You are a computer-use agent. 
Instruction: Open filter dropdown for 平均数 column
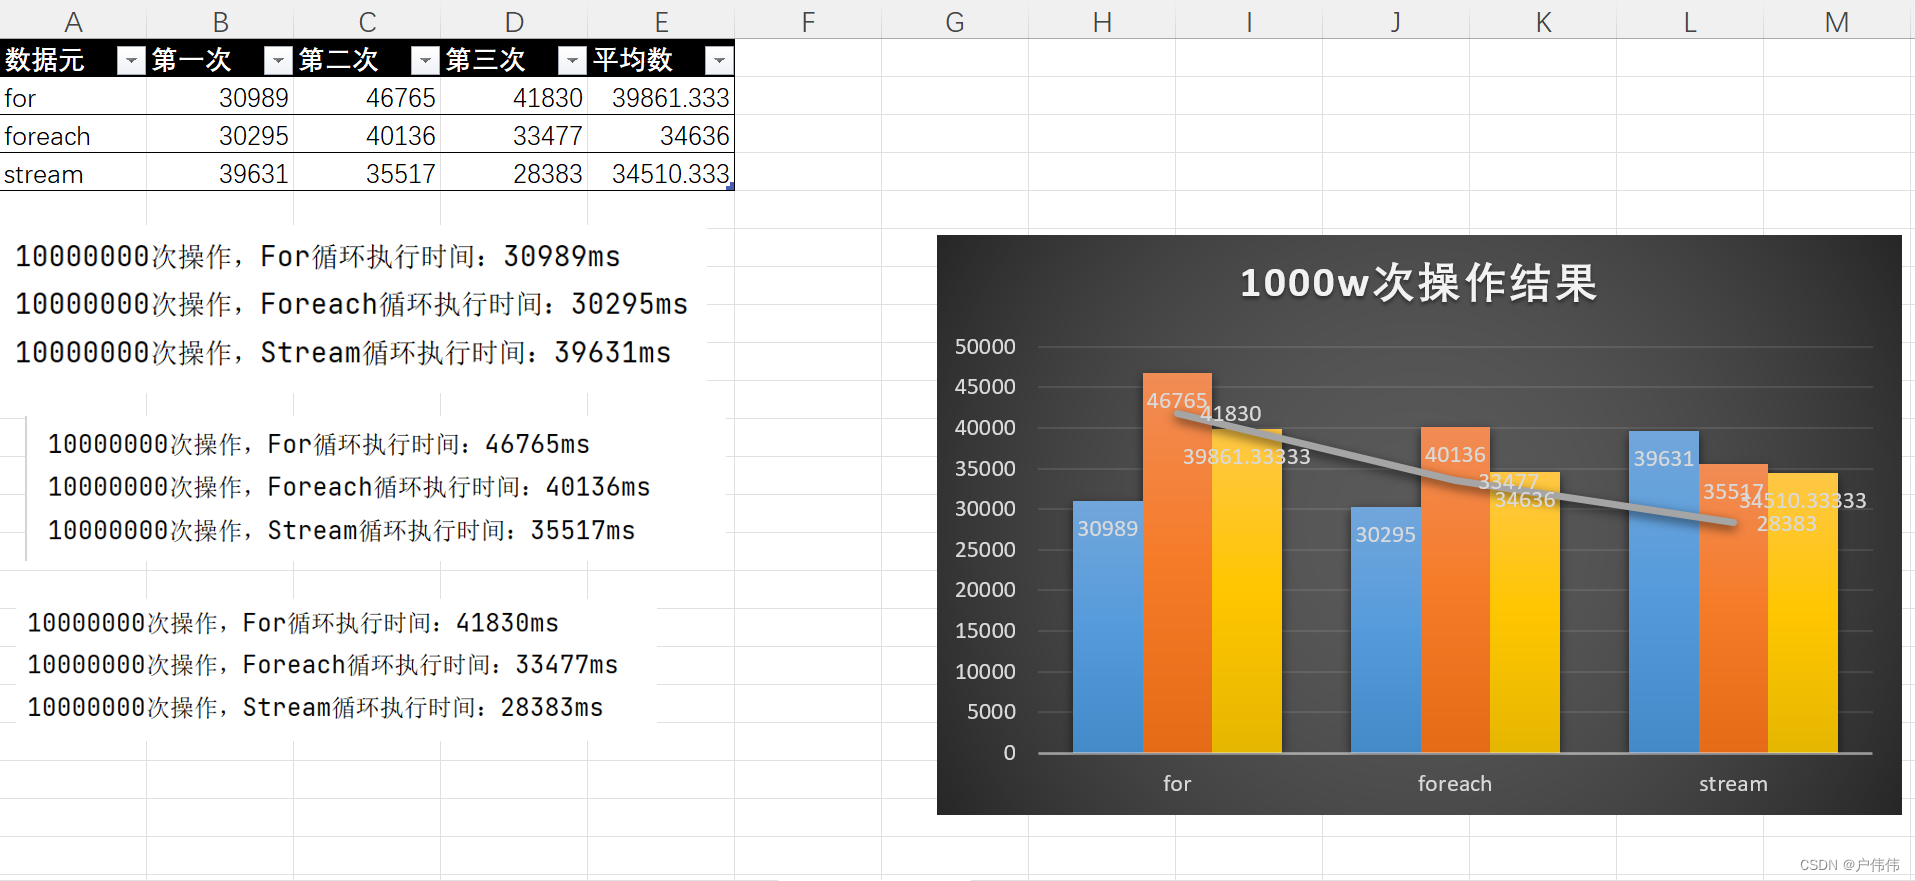pyautogui.click(x=719, y=61)
